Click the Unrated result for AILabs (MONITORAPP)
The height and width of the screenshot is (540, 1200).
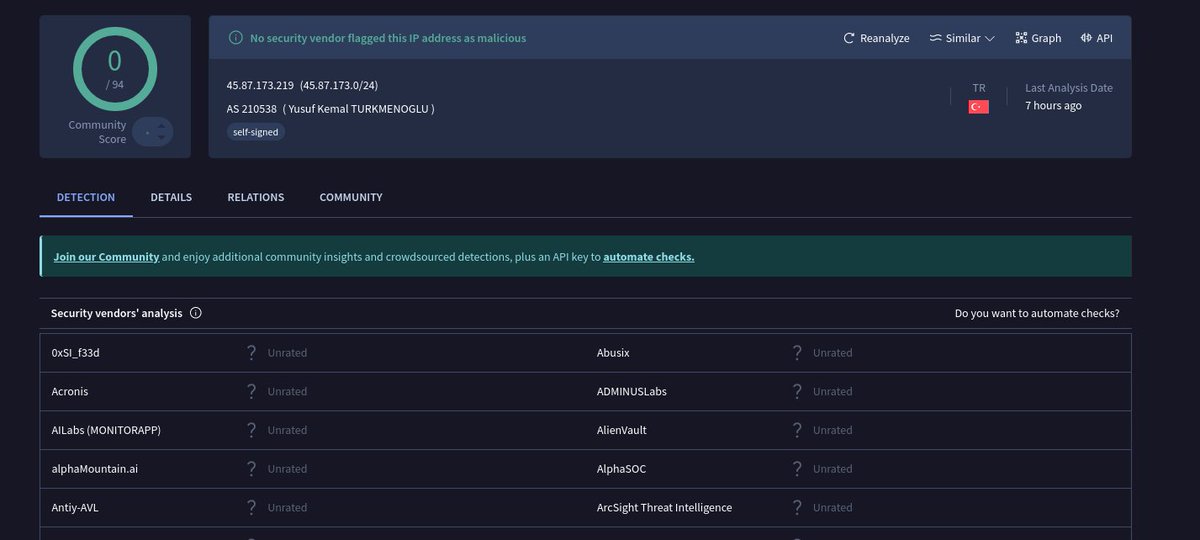(287, 430)
